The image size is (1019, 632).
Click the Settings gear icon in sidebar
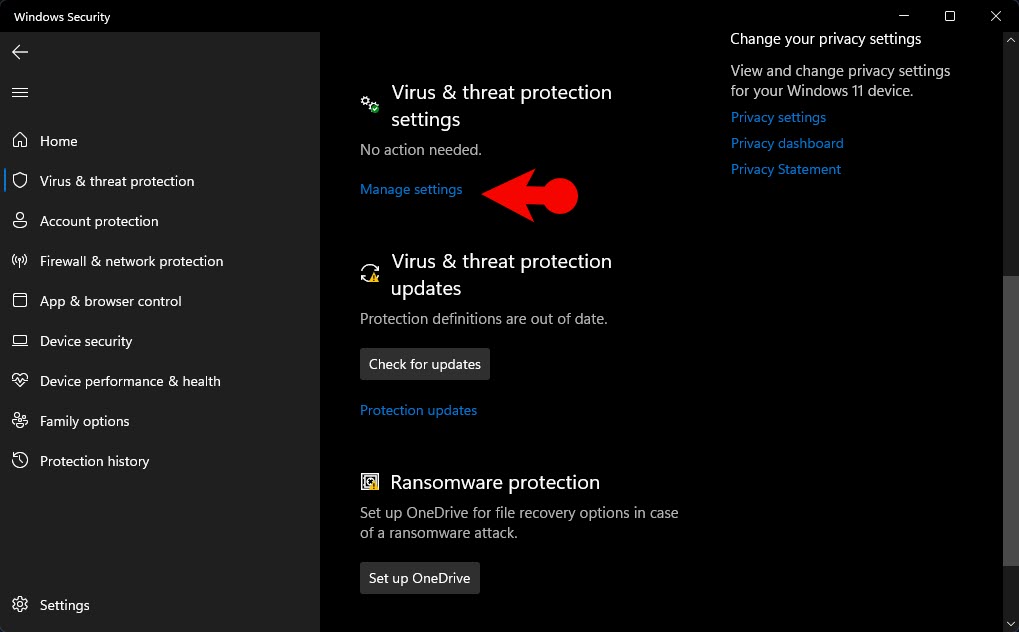click(20, 605)
